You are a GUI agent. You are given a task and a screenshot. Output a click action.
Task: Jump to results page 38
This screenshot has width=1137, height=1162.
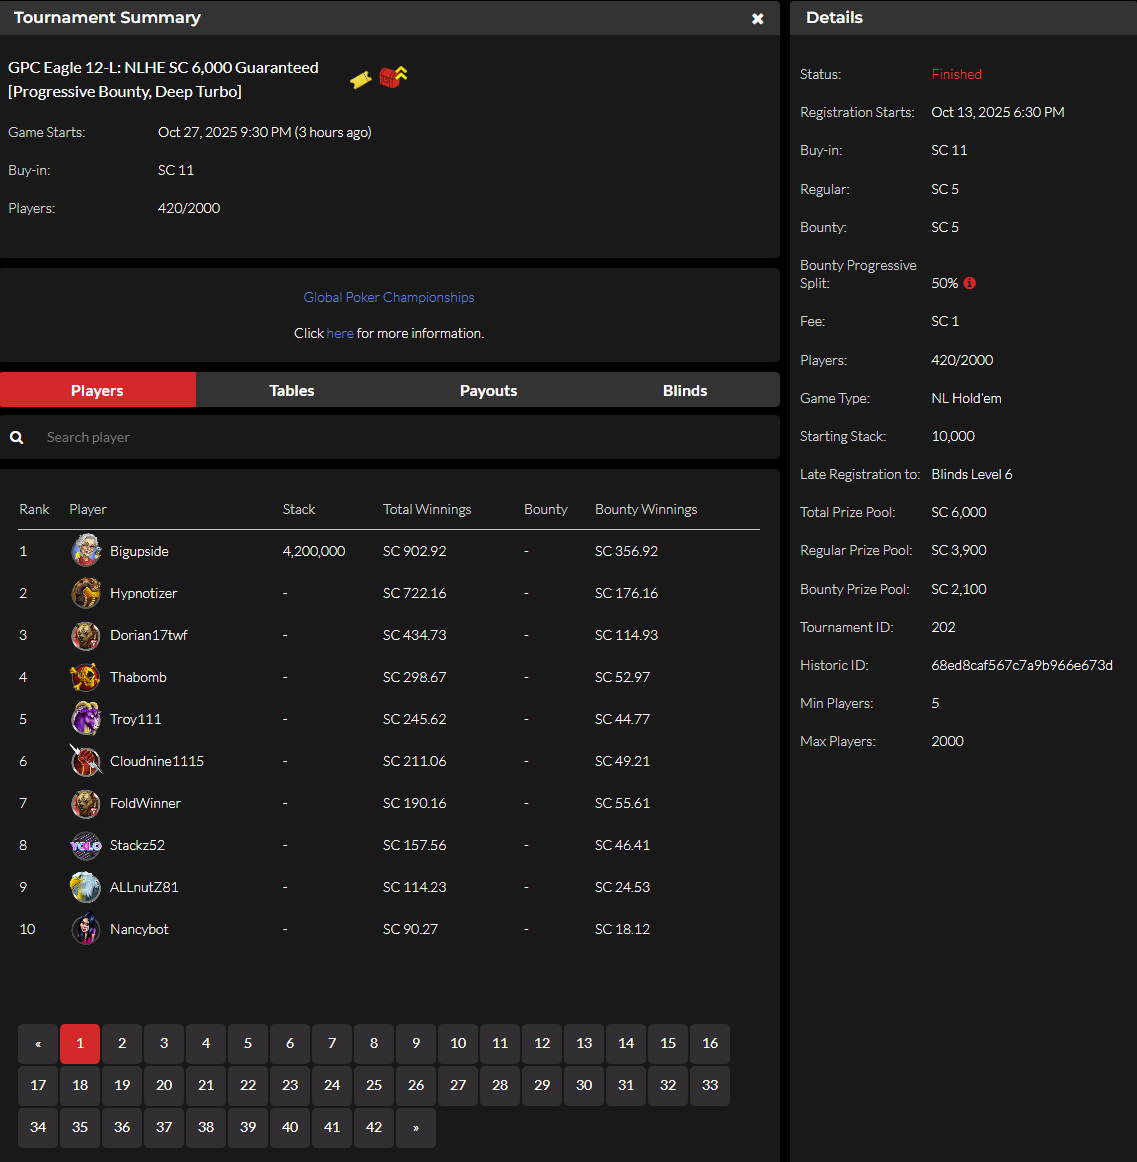click(206, 1127)
